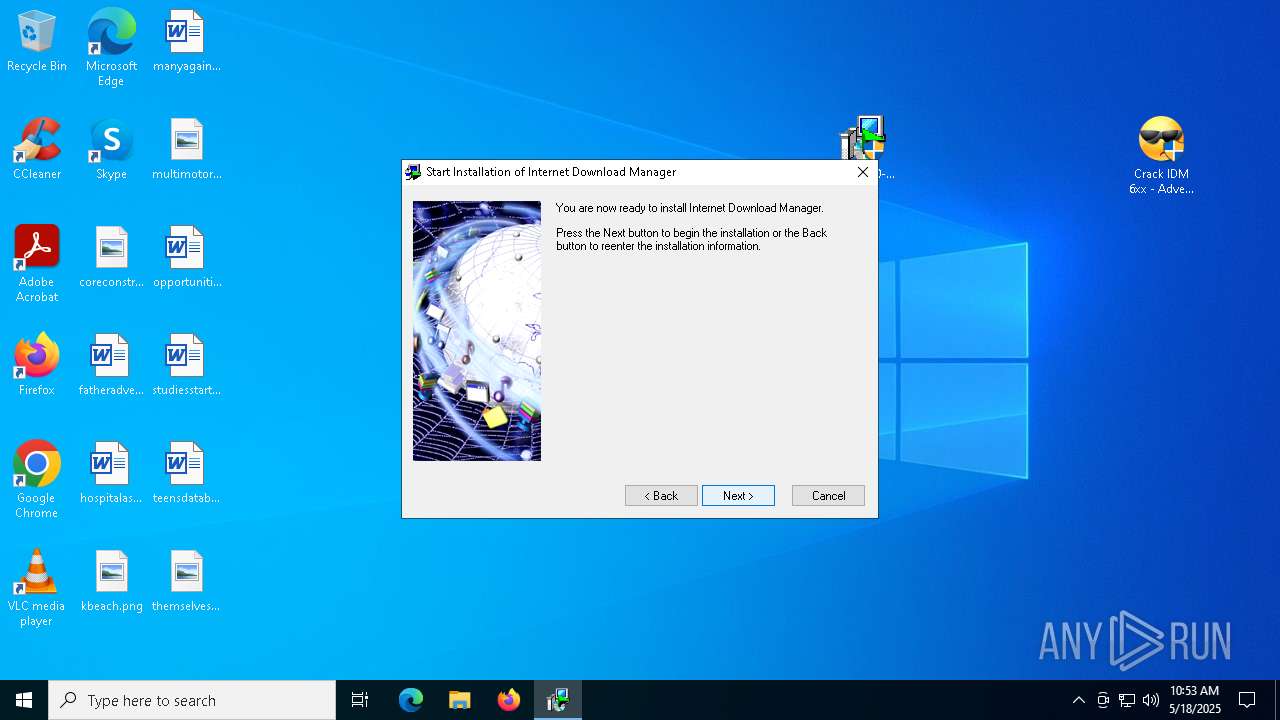Open the Skype desktop shortcut
Screen dimensions: 1280x720
[111, 150]
